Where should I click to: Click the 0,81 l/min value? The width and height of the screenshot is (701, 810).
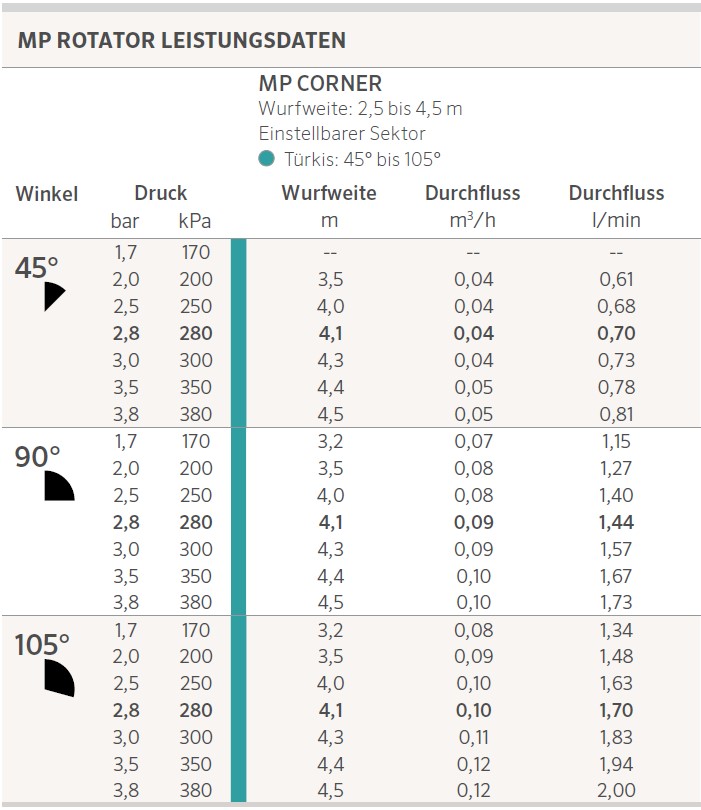point(616,414)
